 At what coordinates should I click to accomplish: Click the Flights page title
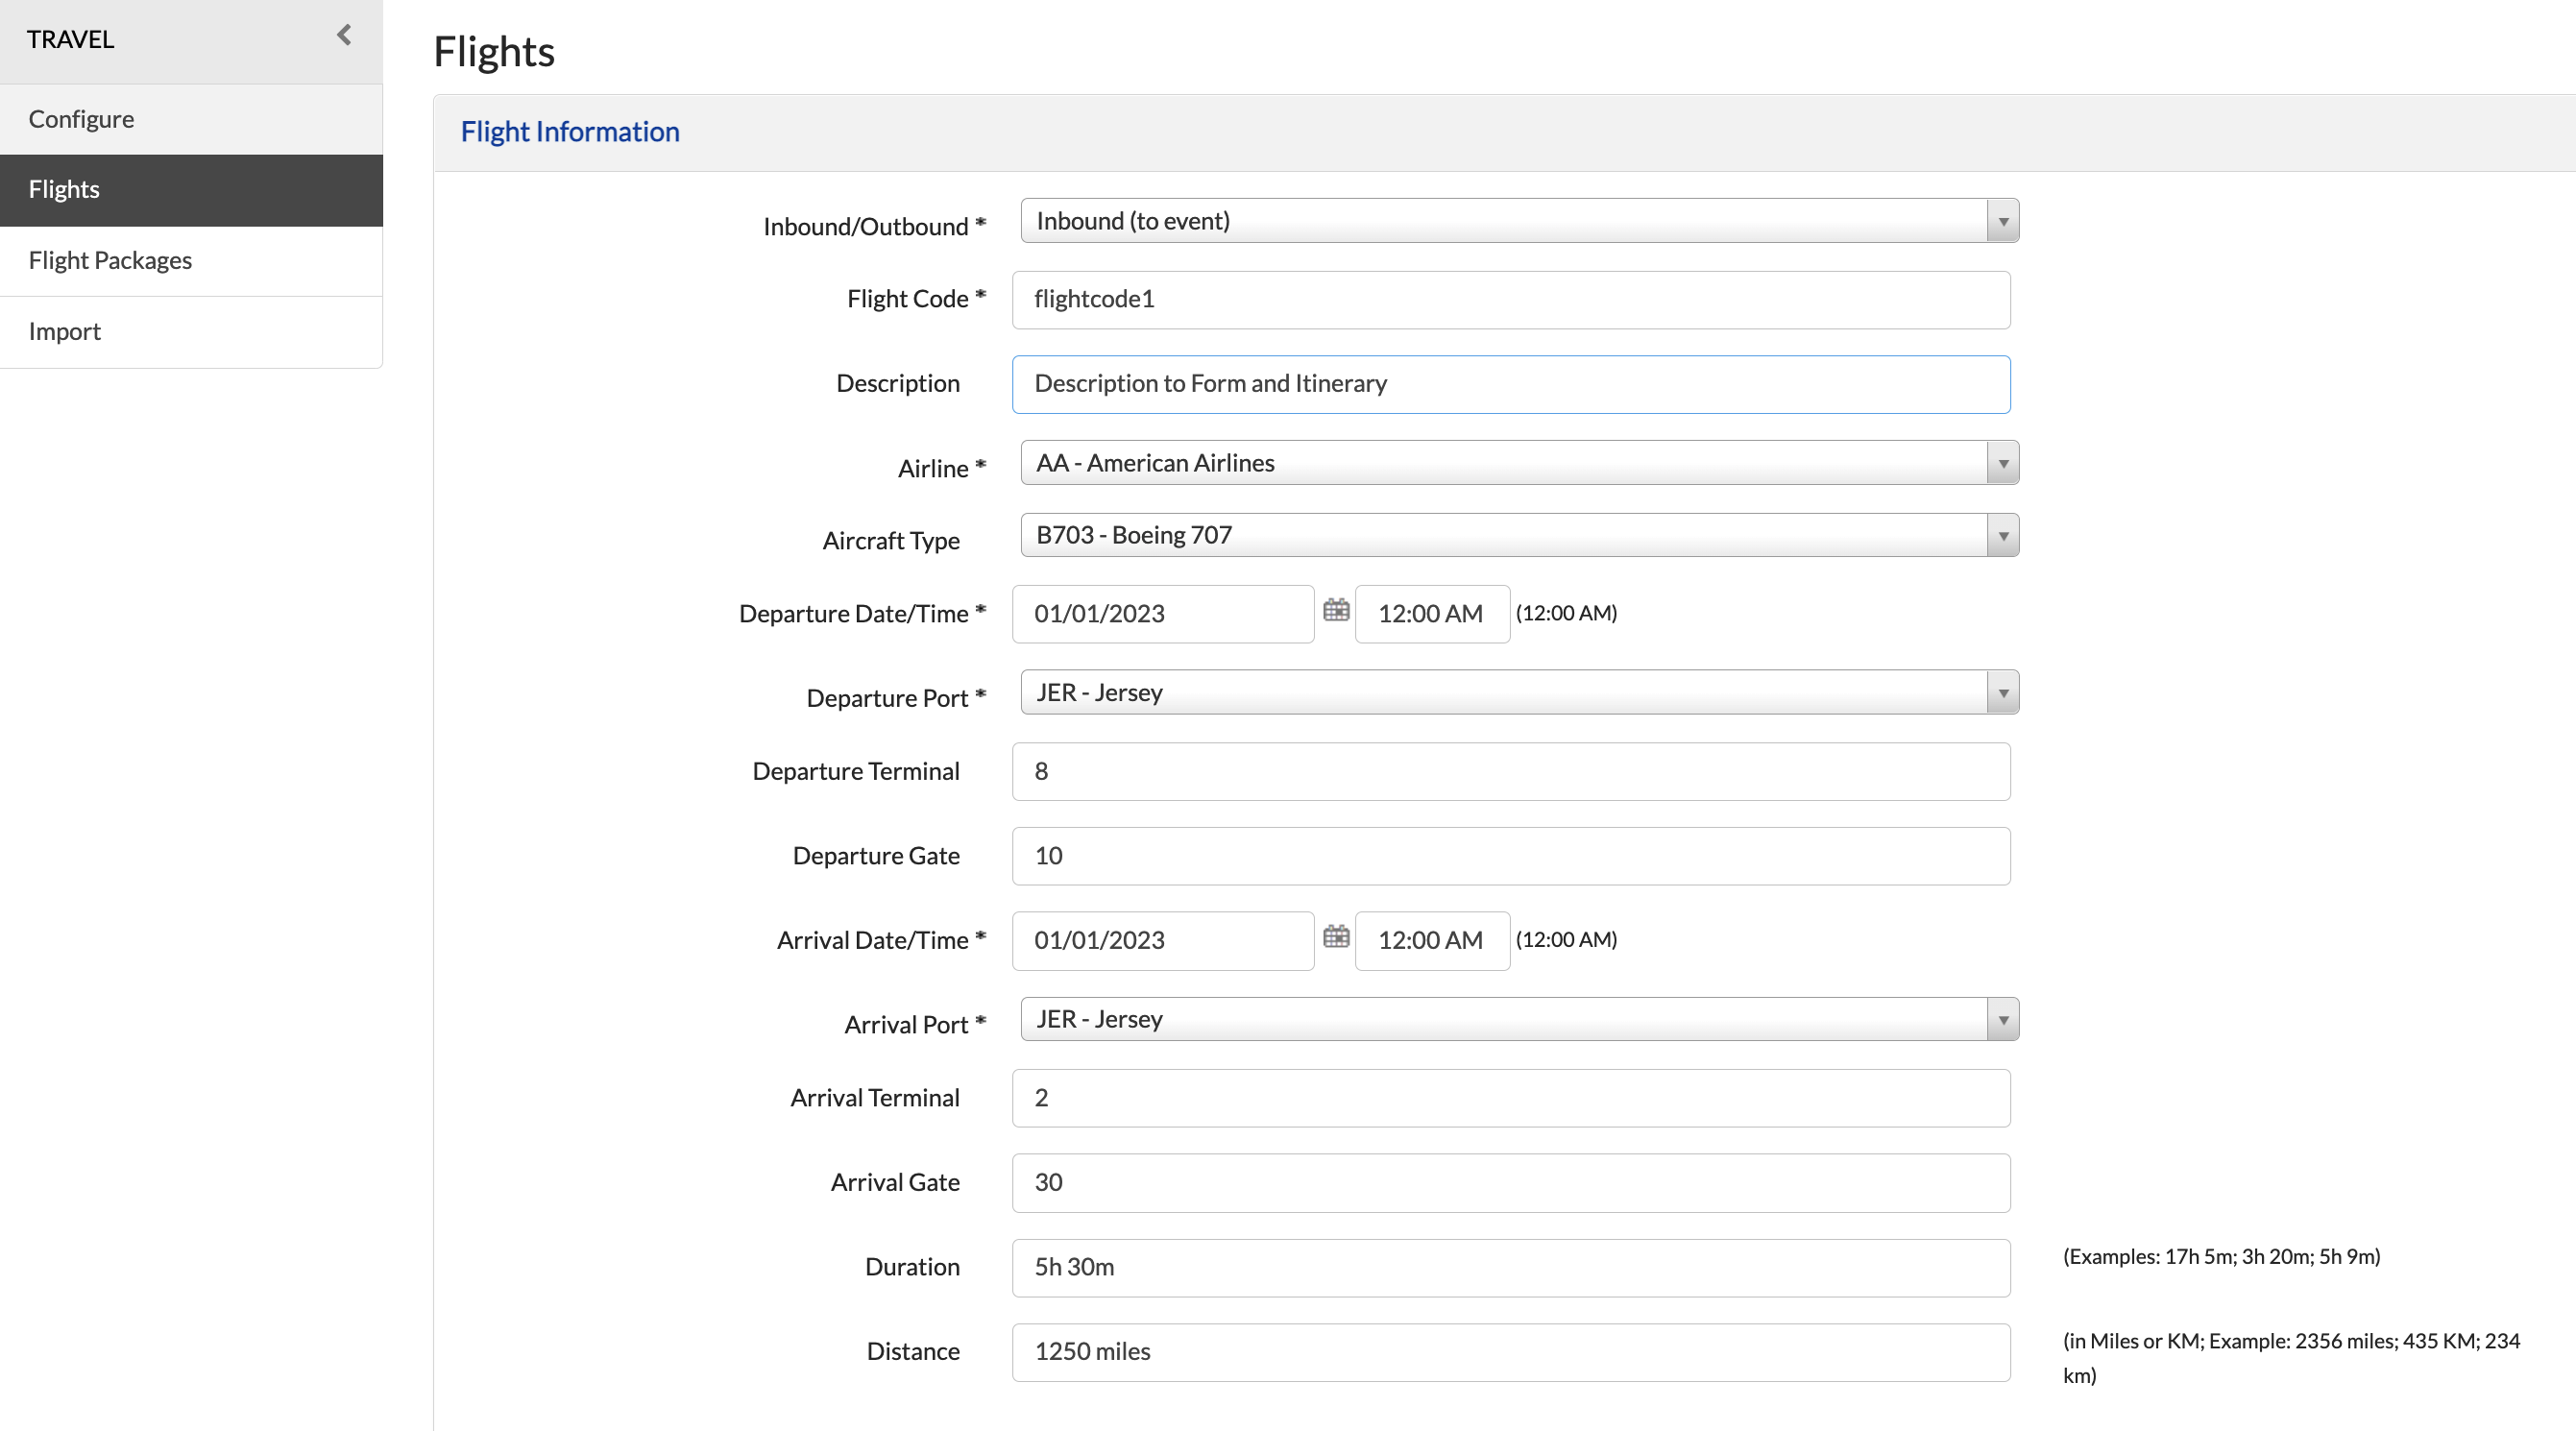click(x=494, y=52)
